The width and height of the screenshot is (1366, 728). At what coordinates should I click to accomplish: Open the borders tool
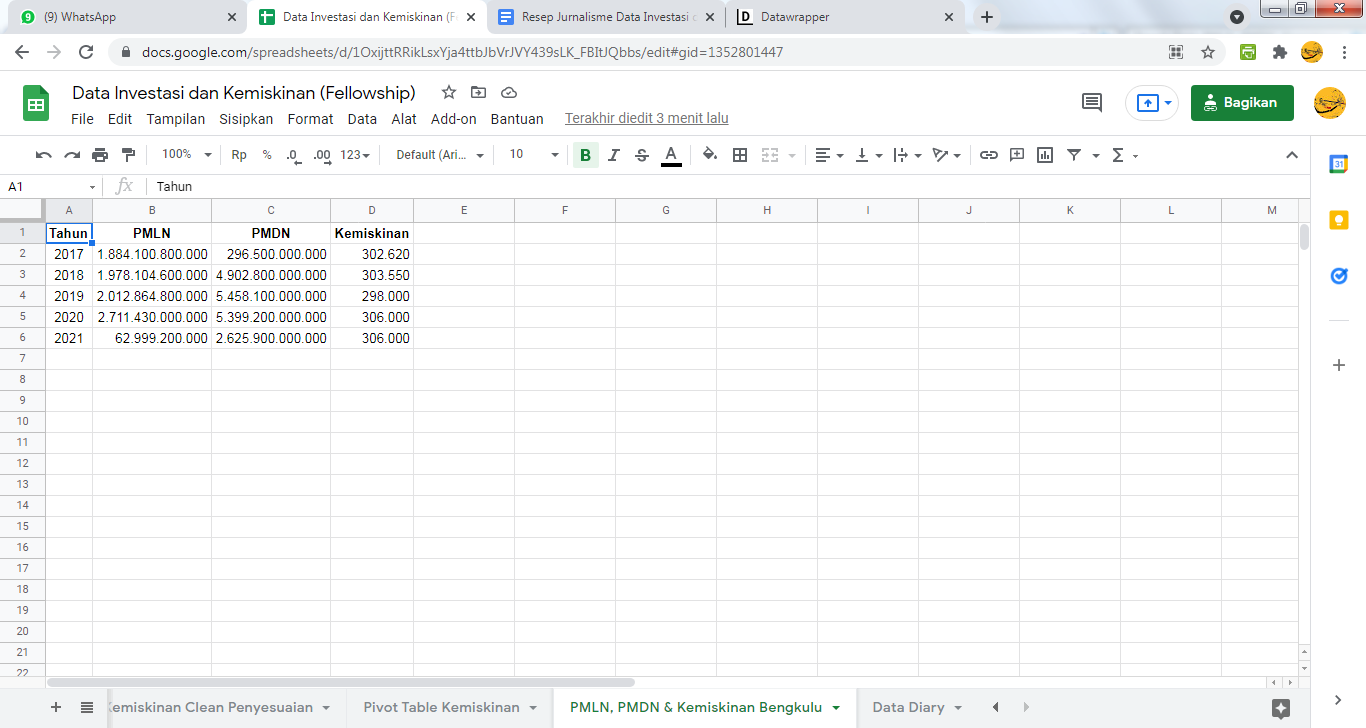click(740, 155)
